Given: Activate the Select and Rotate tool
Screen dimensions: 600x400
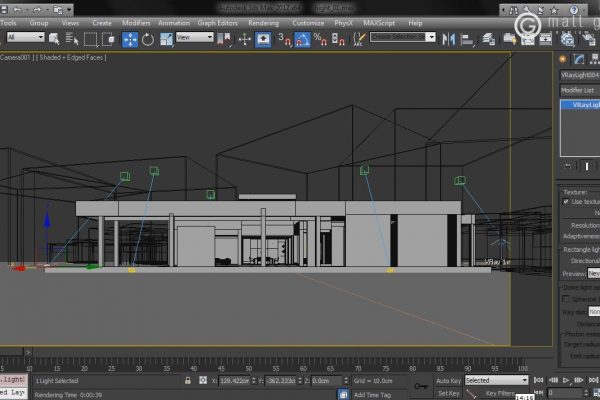Looking at the screenshot, I should (148, 39).
